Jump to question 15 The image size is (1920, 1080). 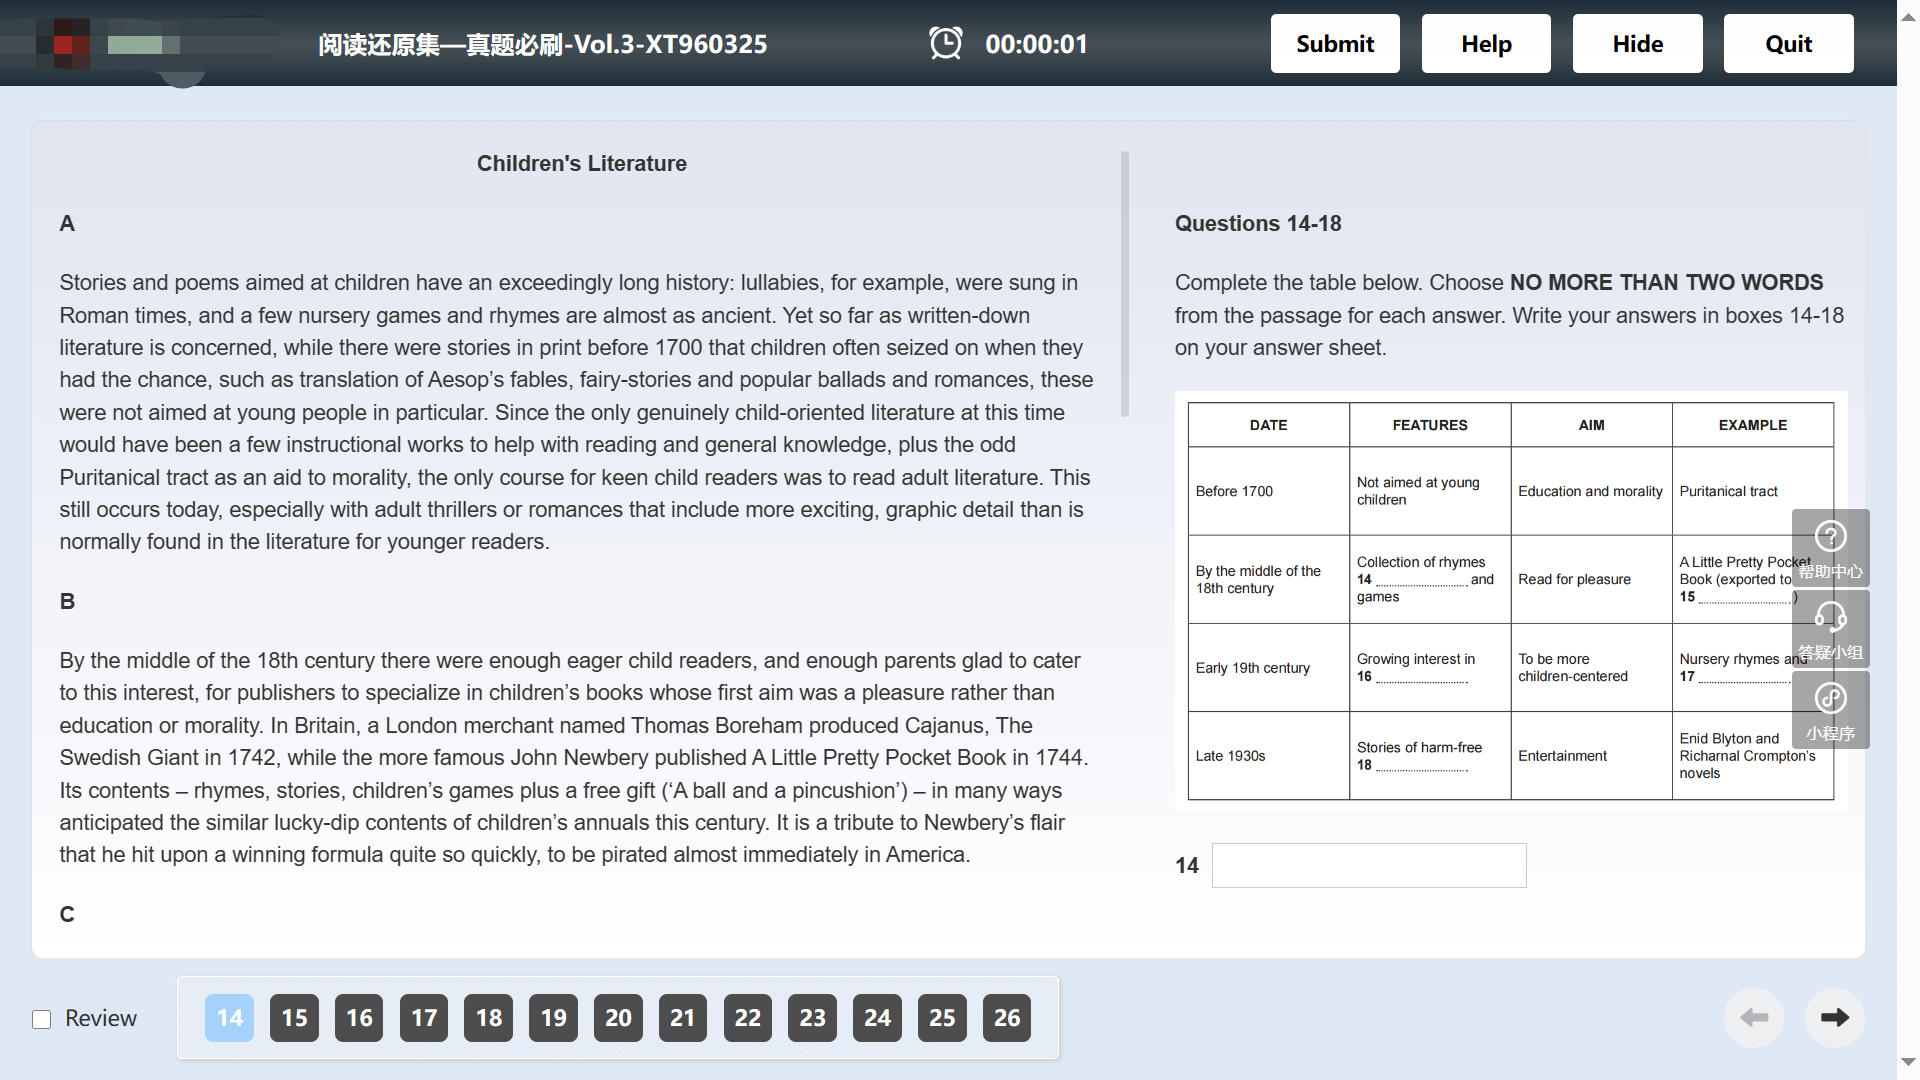click(x=294, y=1018)
